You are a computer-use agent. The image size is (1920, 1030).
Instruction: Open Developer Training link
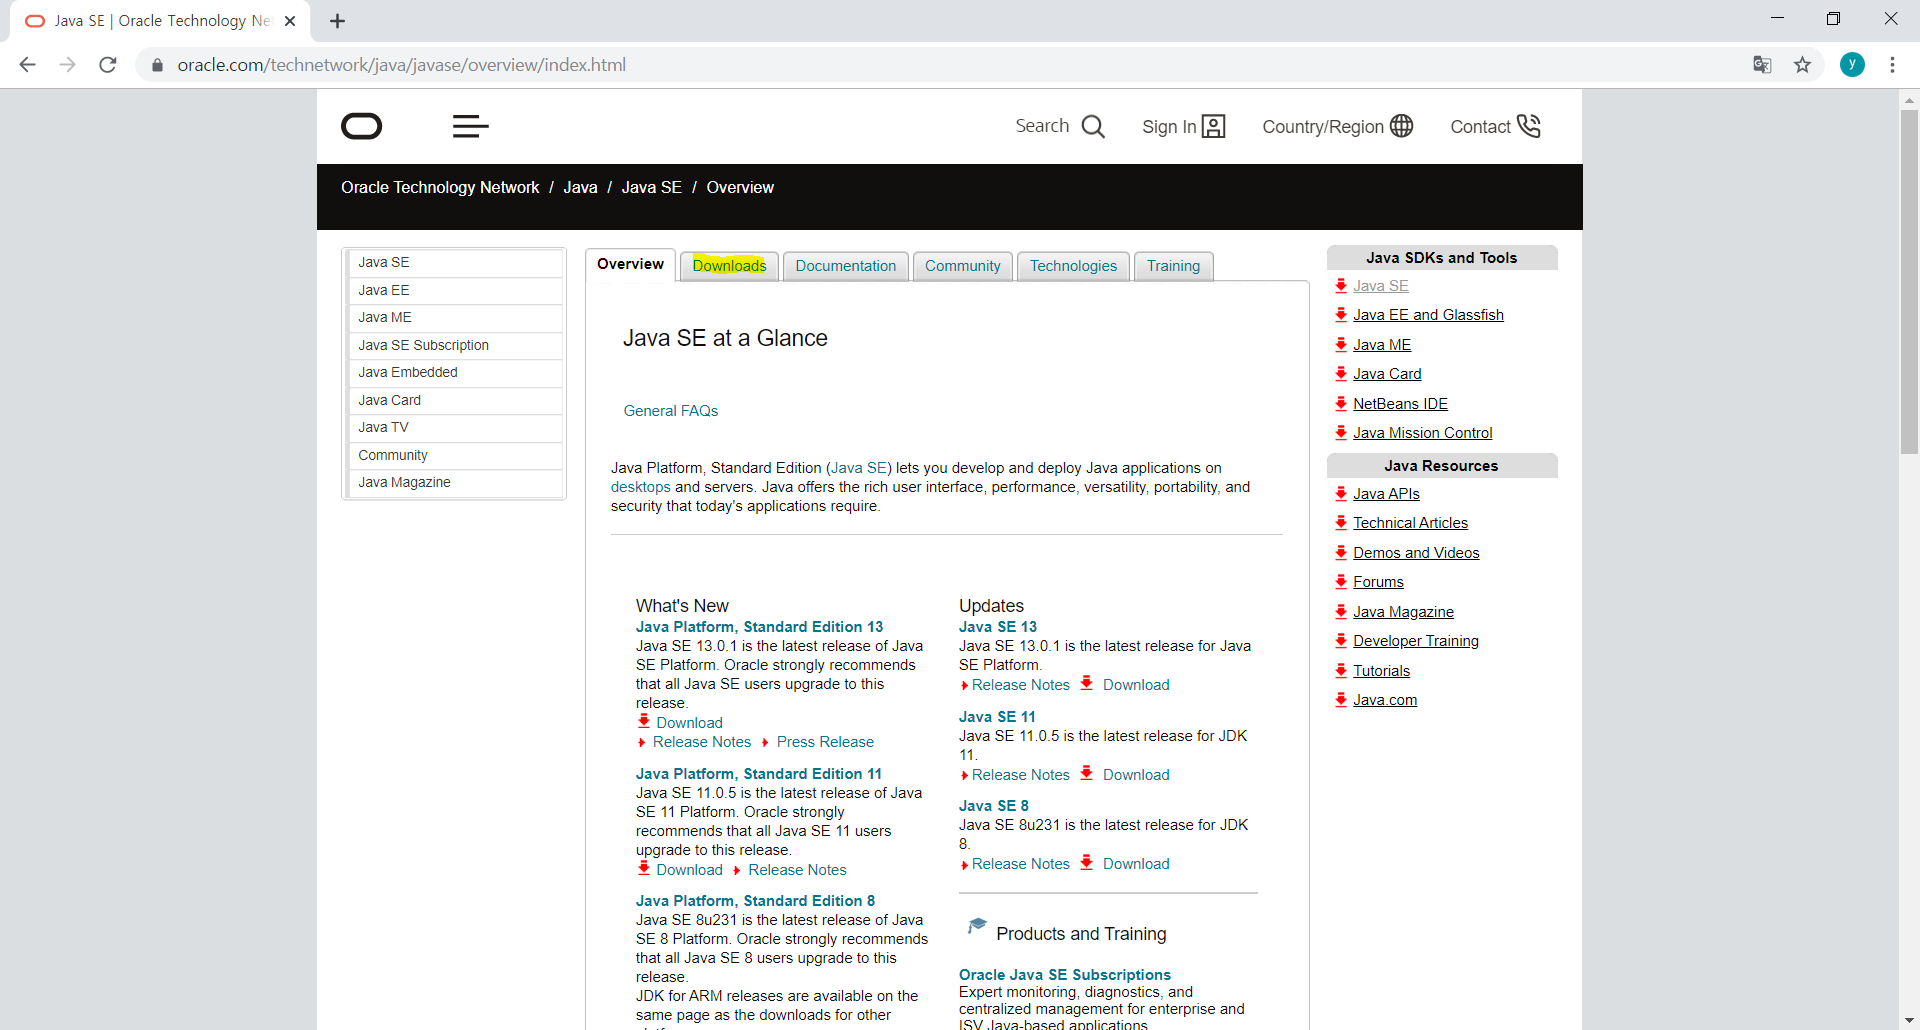[x=1416, y=641]
